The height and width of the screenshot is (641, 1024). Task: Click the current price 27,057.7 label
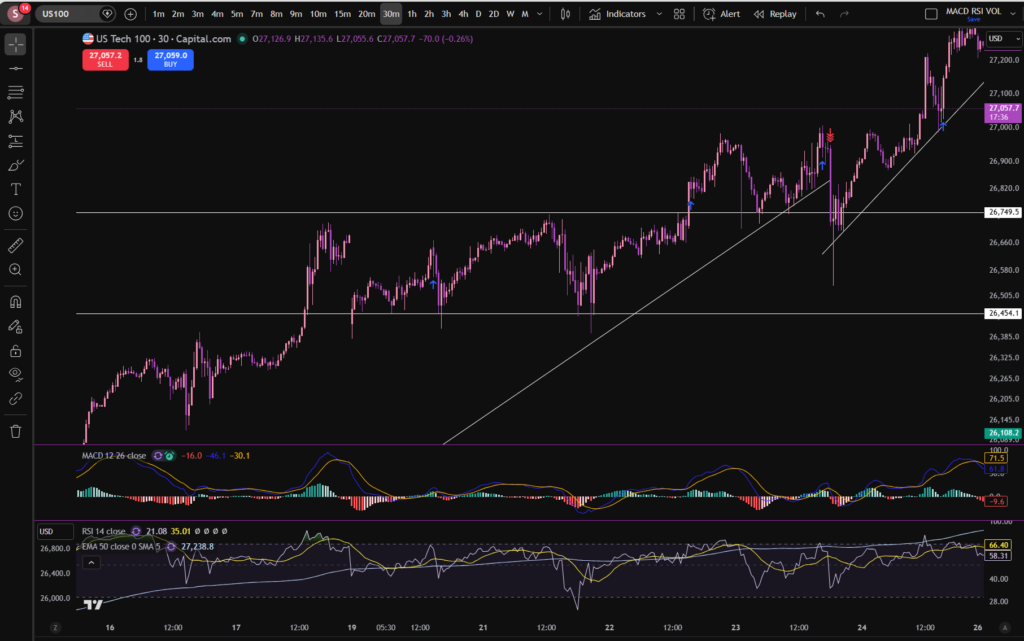[x=1002, y=112]
